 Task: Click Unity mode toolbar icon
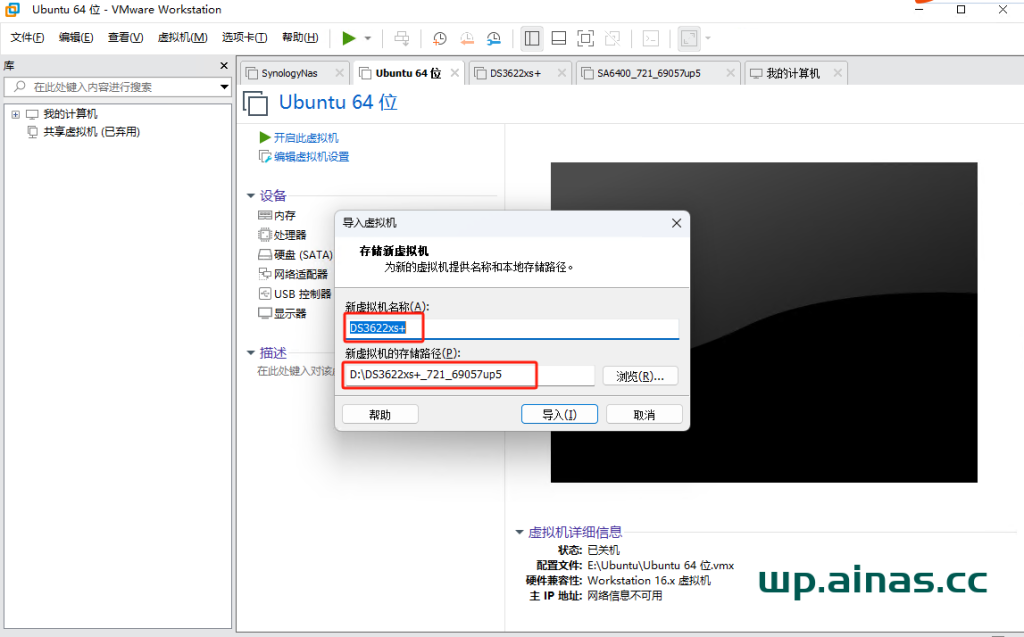pos(613,39)
